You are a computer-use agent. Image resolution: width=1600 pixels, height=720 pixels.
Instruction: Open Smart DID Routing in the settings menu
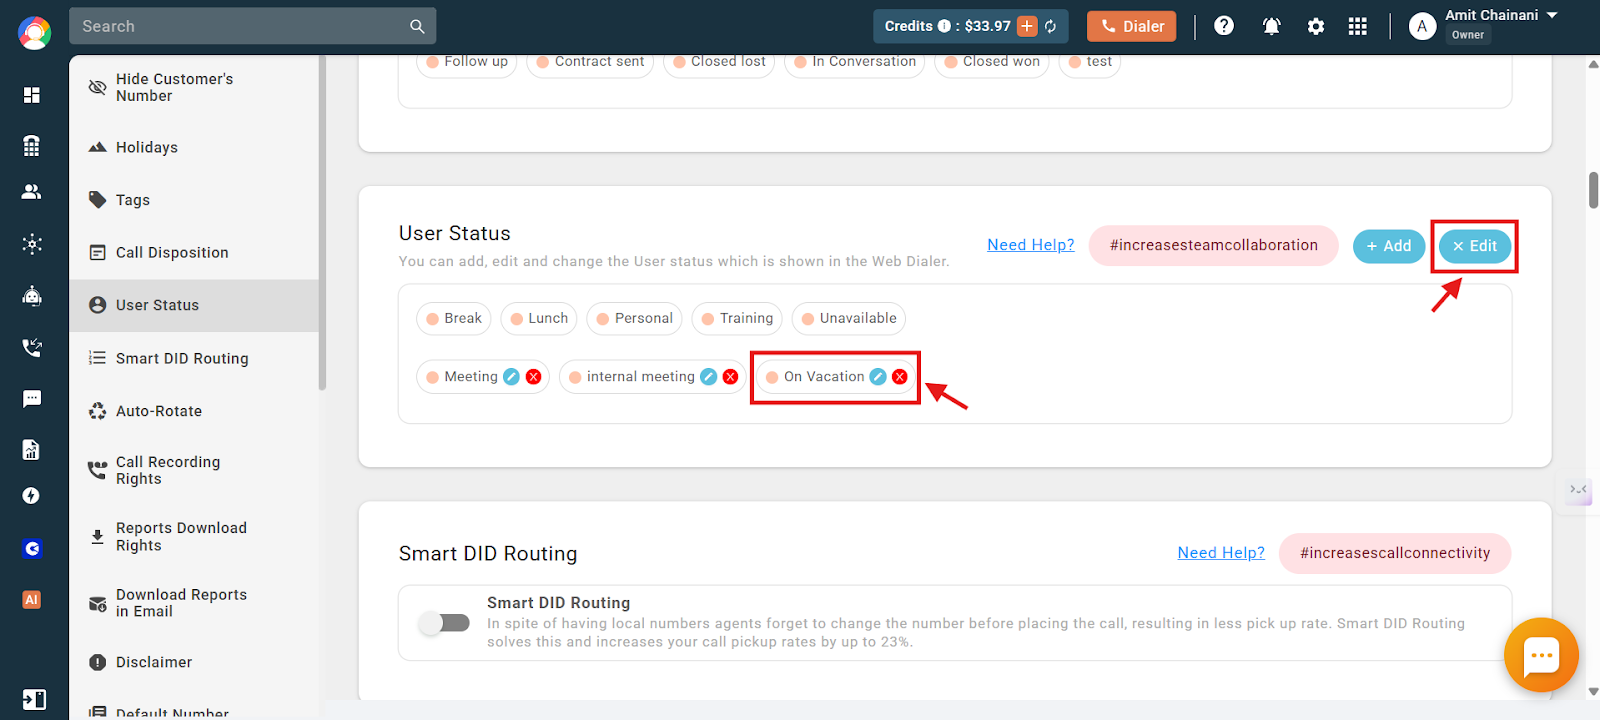pyautogui.click(x=194, y=358)
